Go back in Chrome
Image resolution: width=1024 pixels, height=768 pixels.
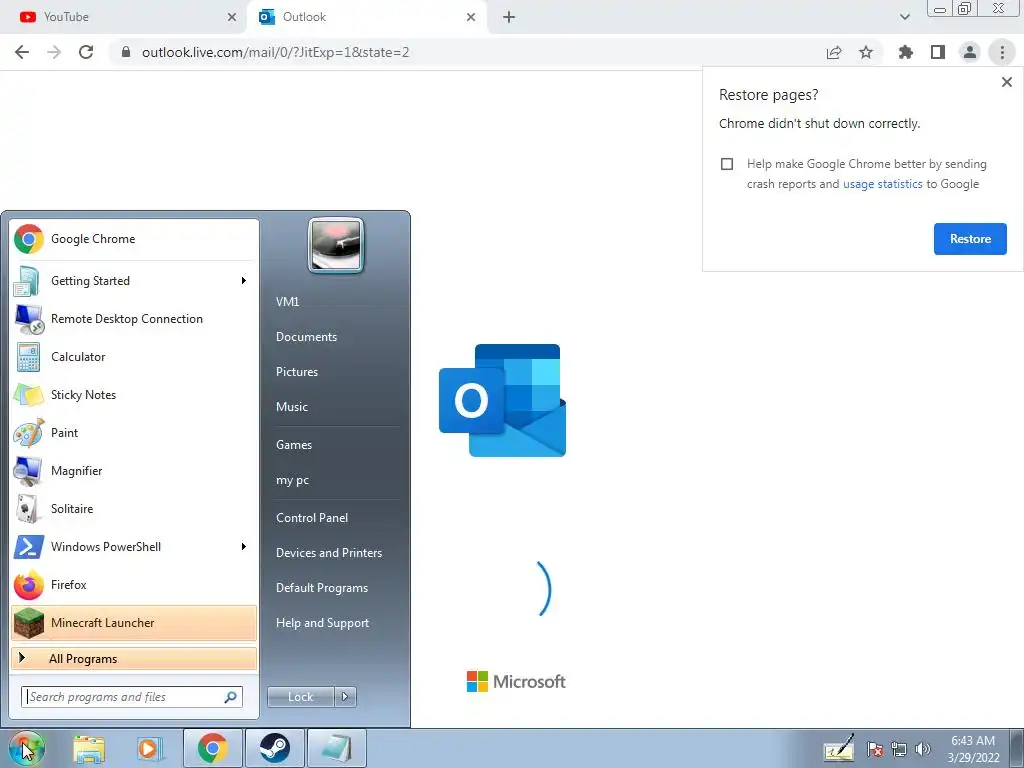[x=22, y=52]
